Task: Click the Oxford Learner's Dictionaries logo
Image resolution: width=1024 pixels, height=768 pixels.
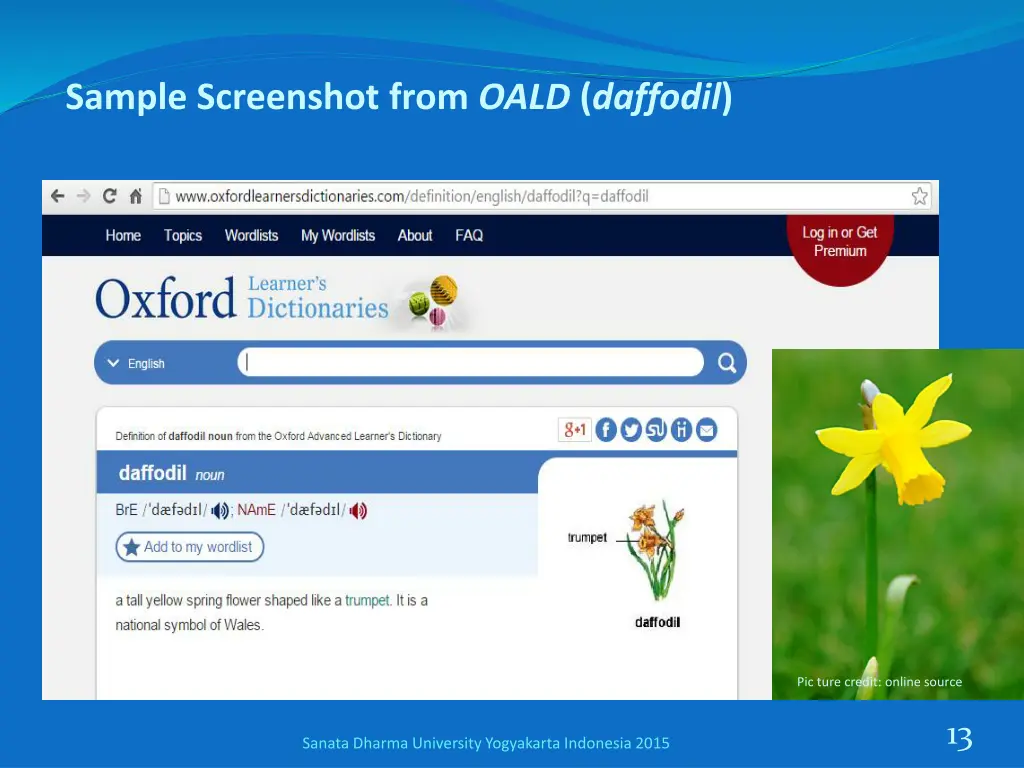Action: (276, 300)
